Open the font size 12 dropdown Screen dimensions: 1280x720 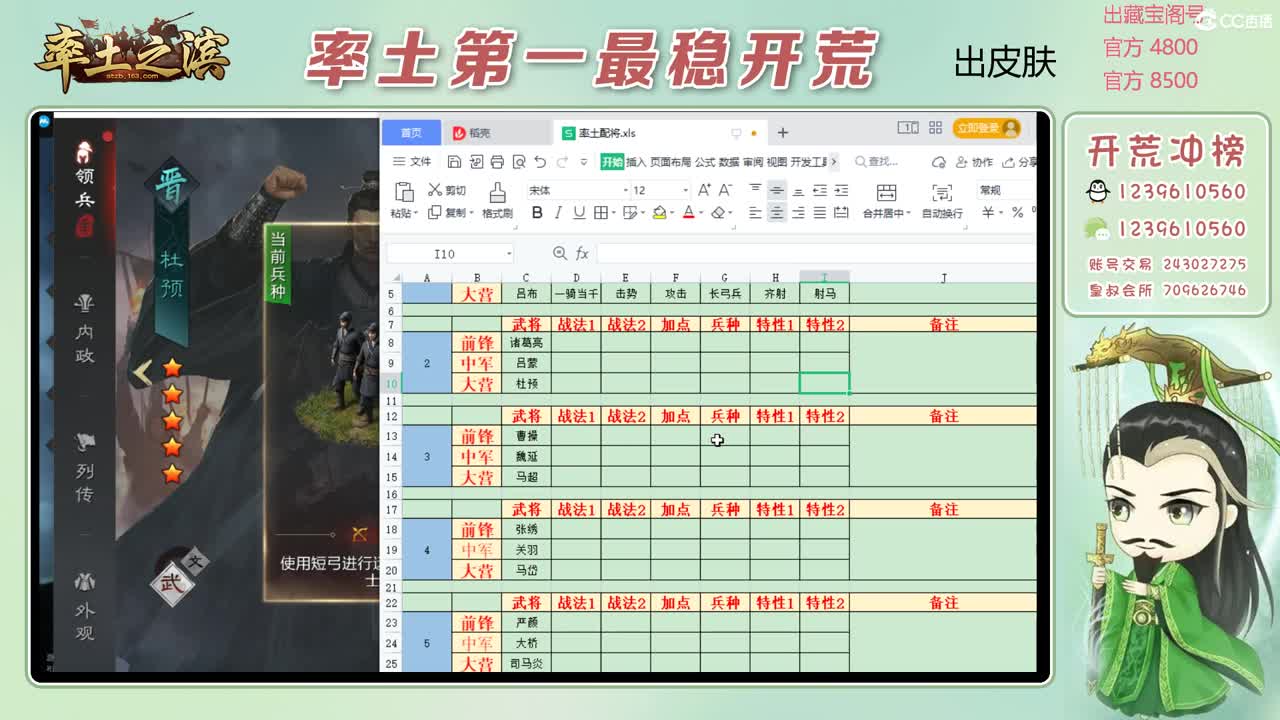point(685,190)
